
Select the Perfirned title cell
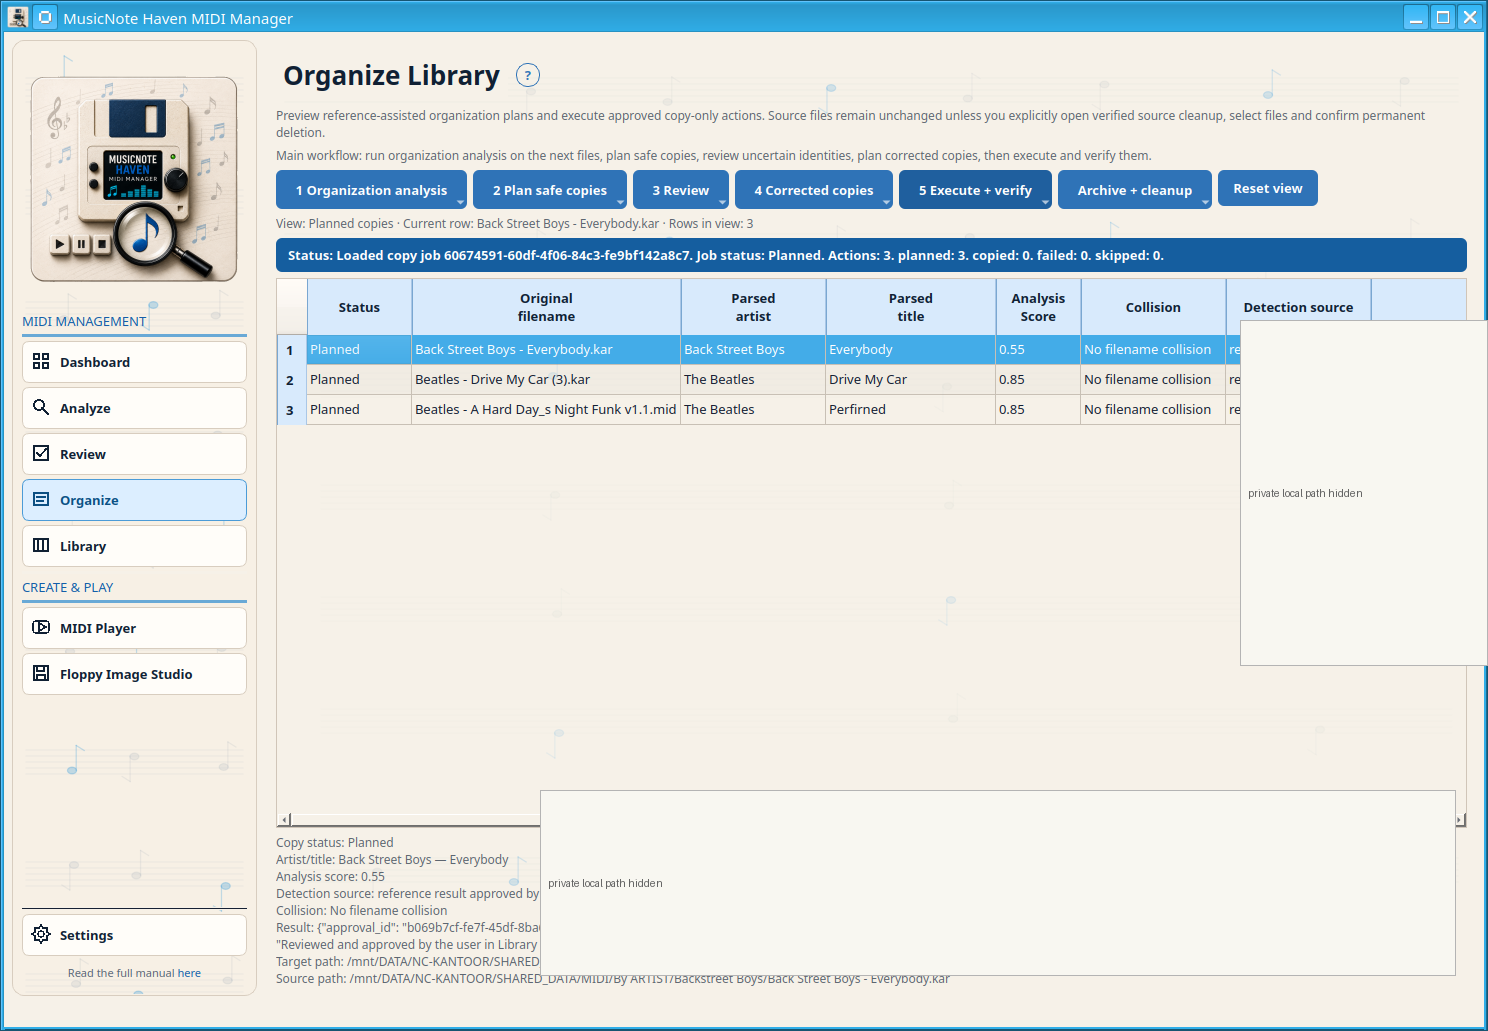910,410
